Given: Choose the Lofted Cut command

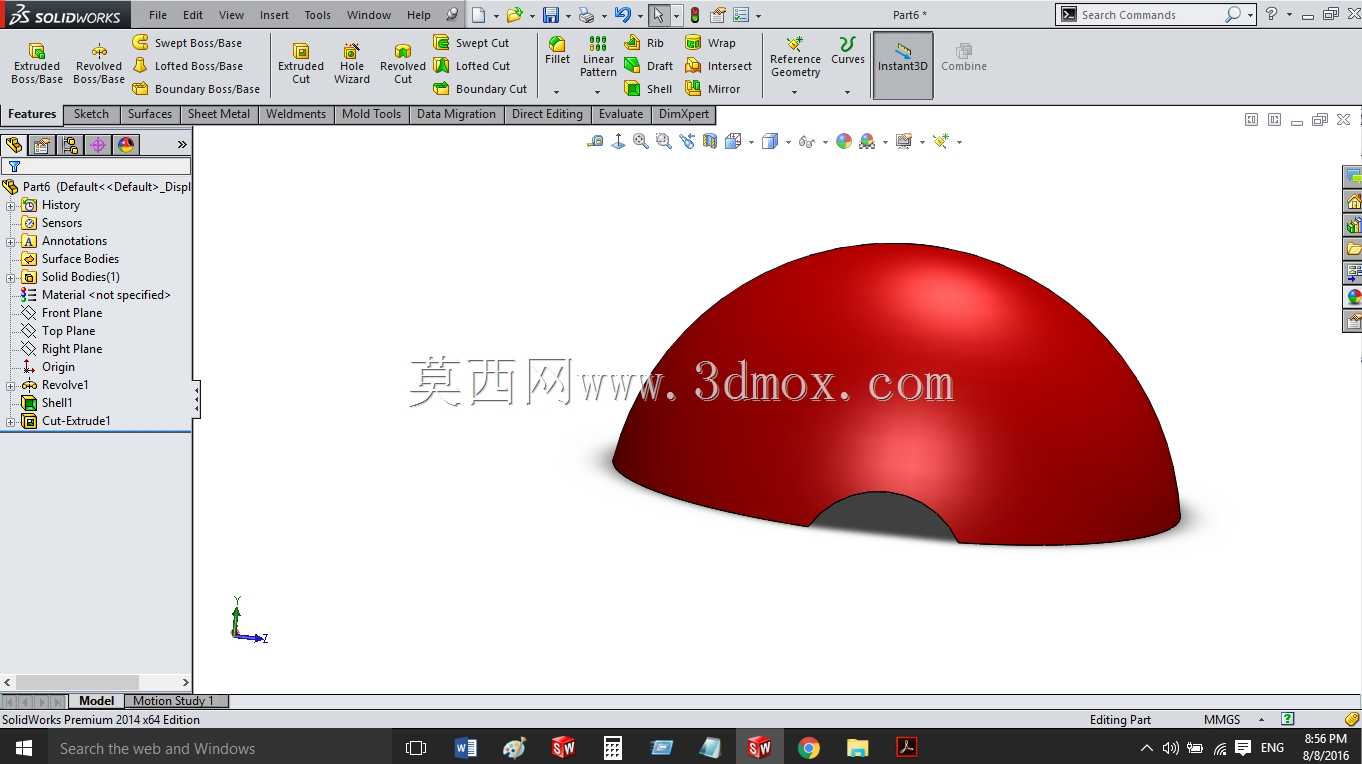Looking at the screenshot, I should click(471, 66).
